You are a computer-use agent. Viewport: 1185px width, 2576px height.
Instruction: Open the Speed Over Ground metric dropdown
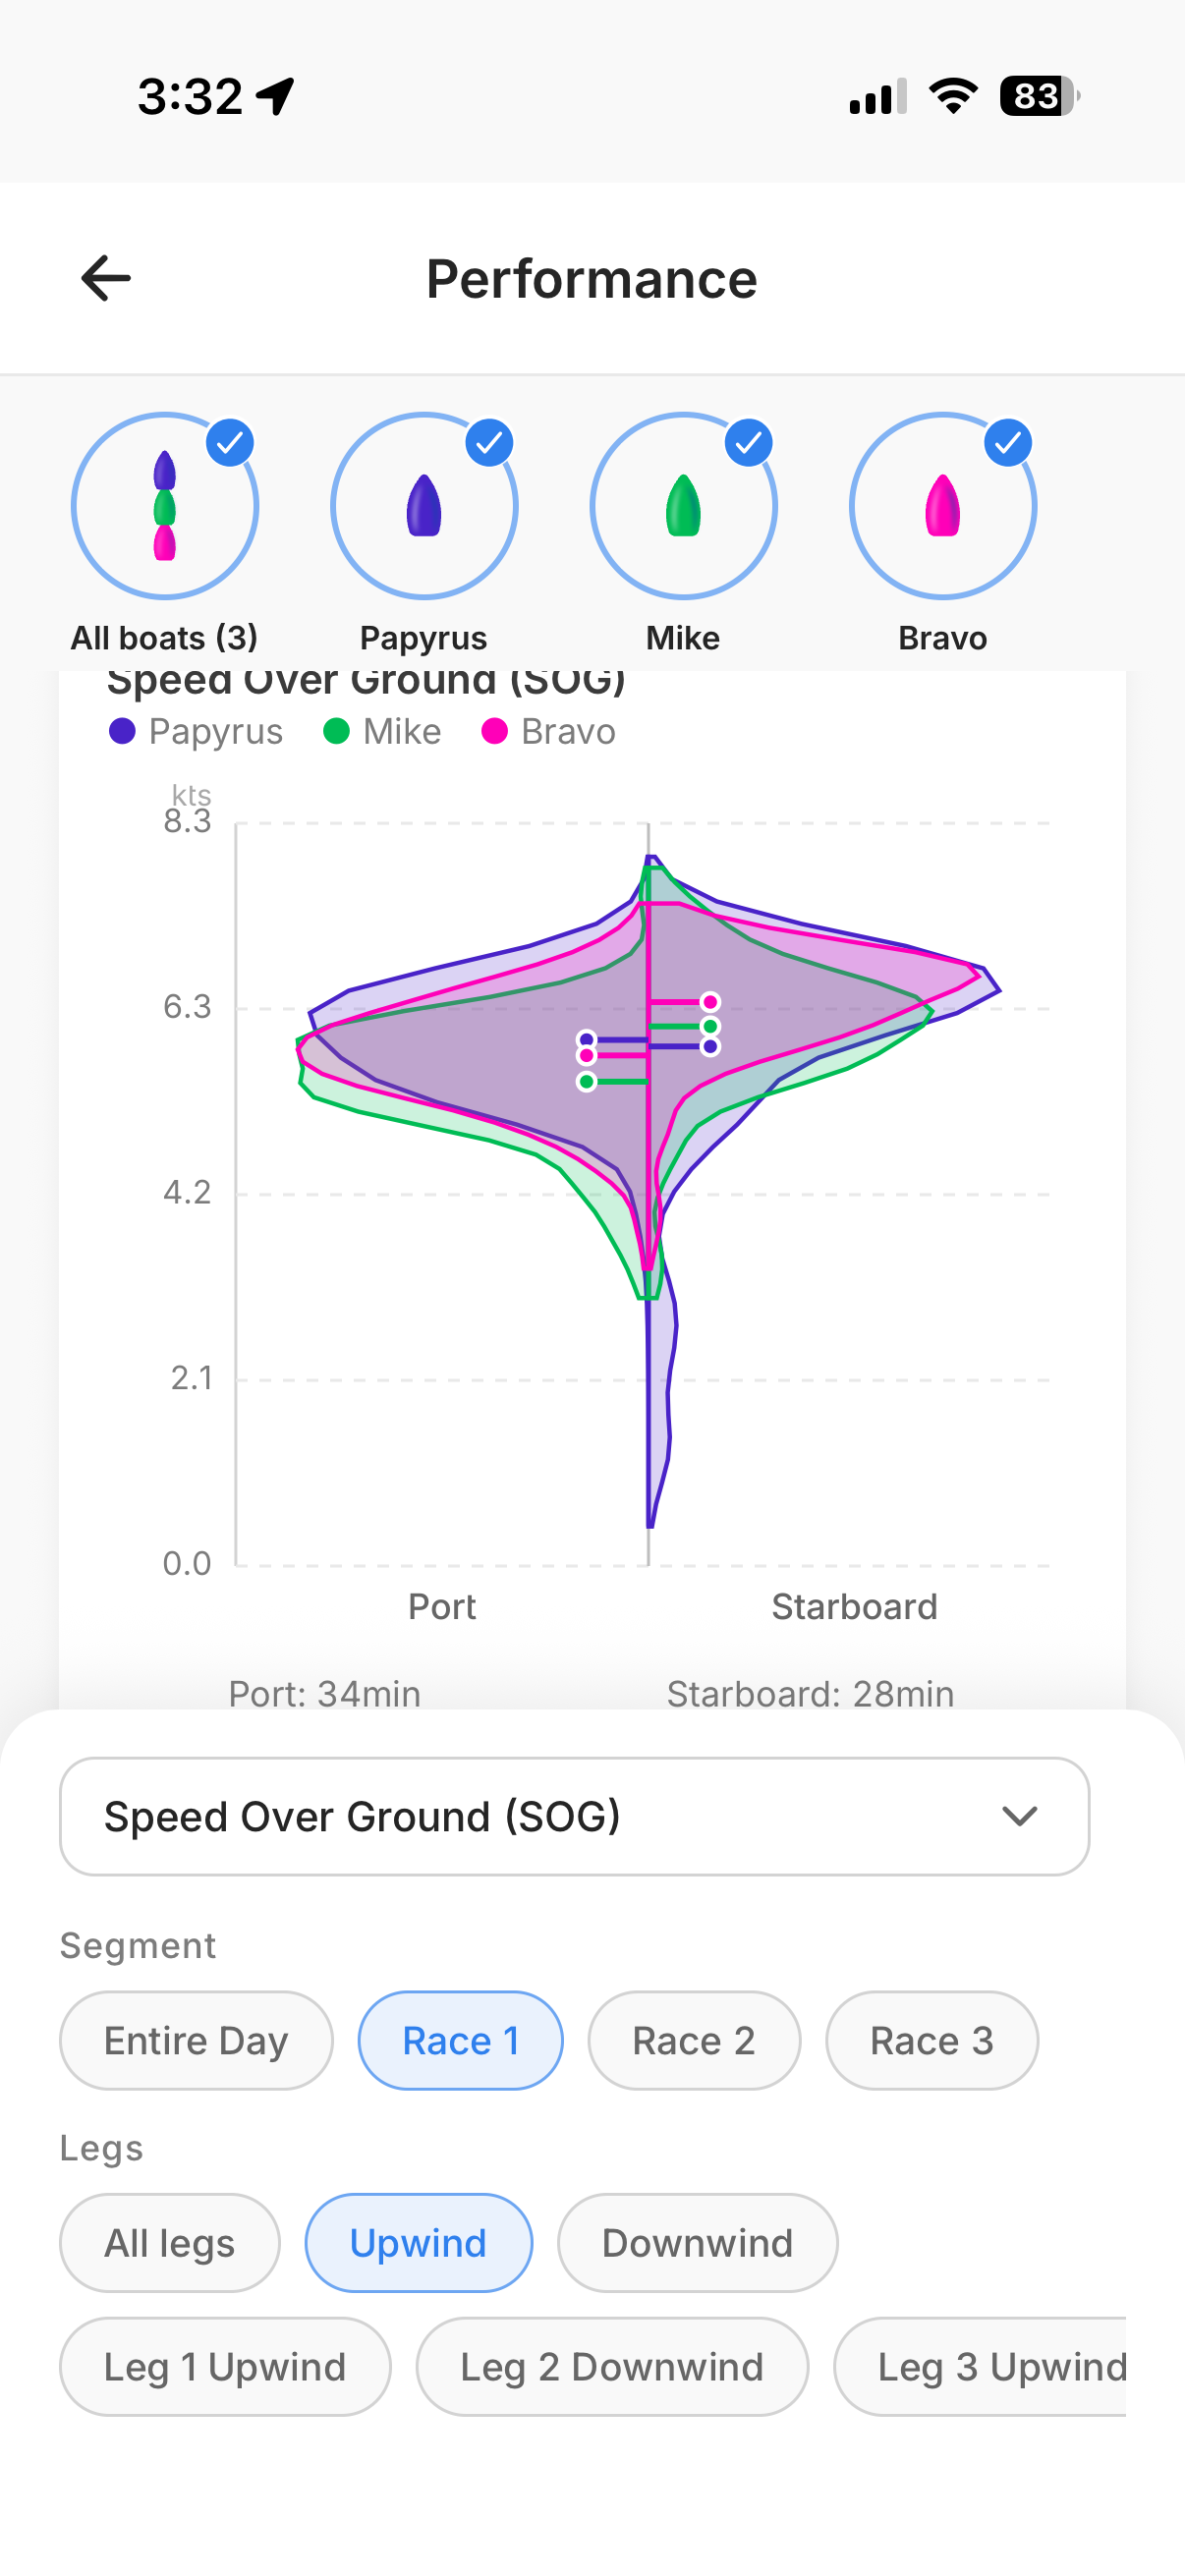click(575, 1817)
